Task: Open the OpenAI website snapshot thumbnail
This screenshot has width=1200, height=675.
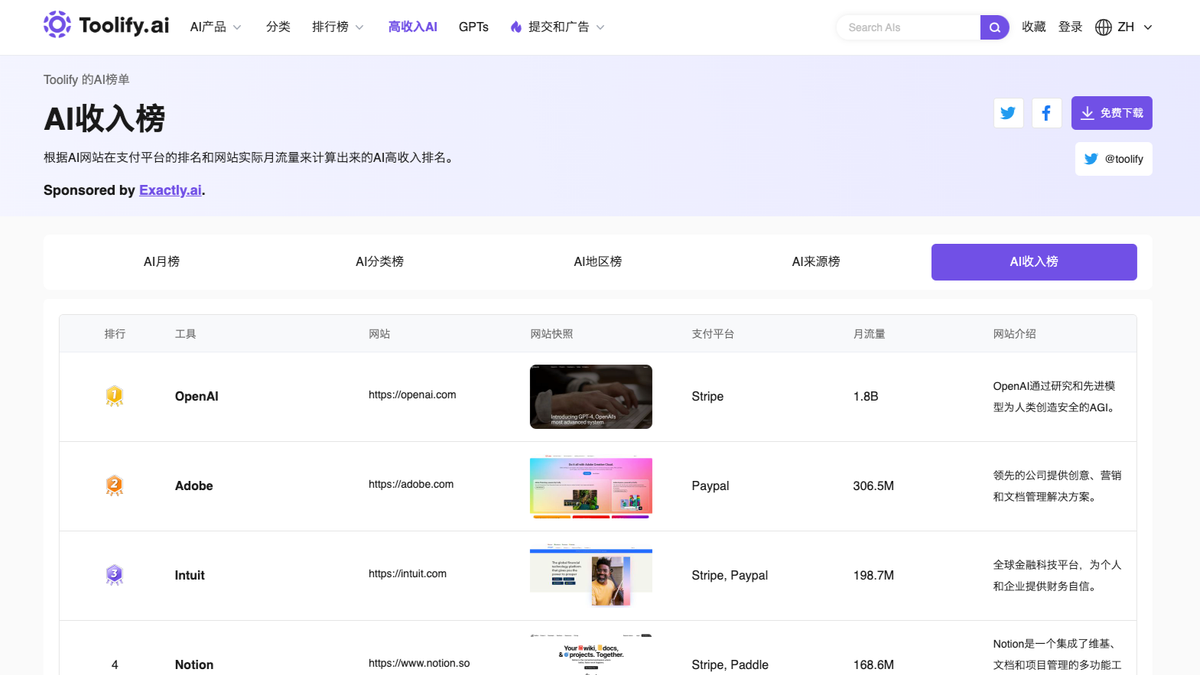Action: 591,397
